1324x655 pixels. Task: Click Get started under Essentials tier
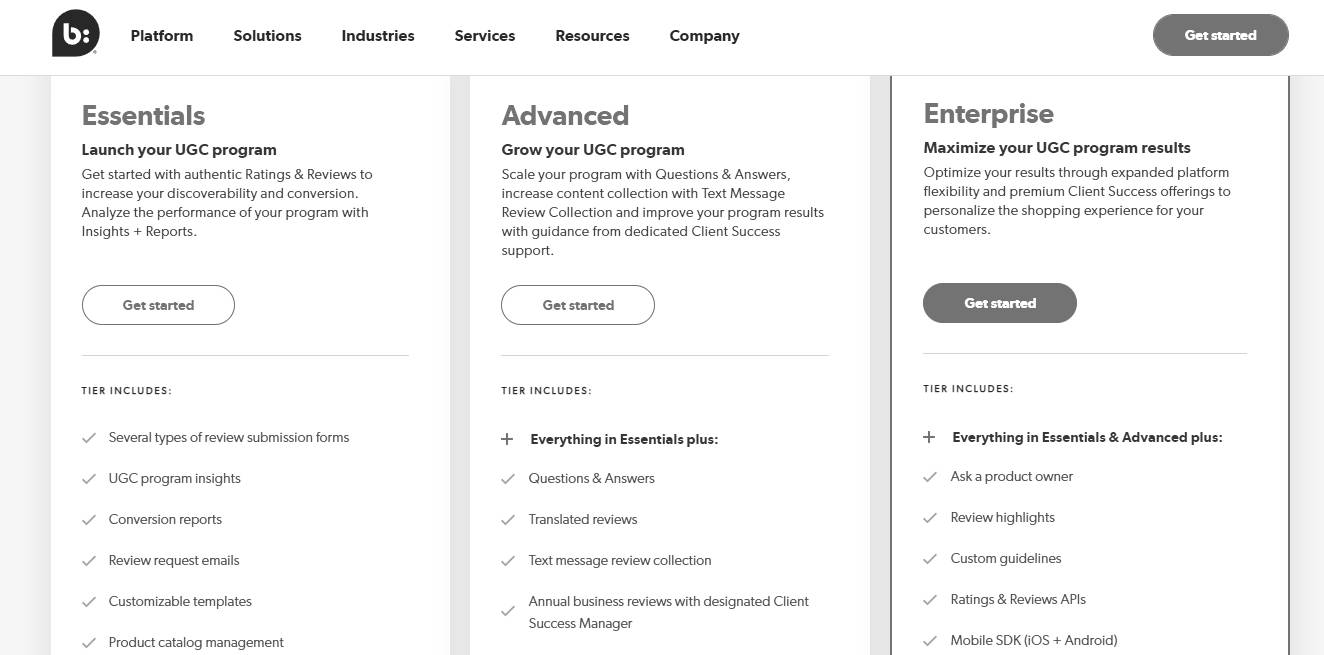[x=158, y=305]
